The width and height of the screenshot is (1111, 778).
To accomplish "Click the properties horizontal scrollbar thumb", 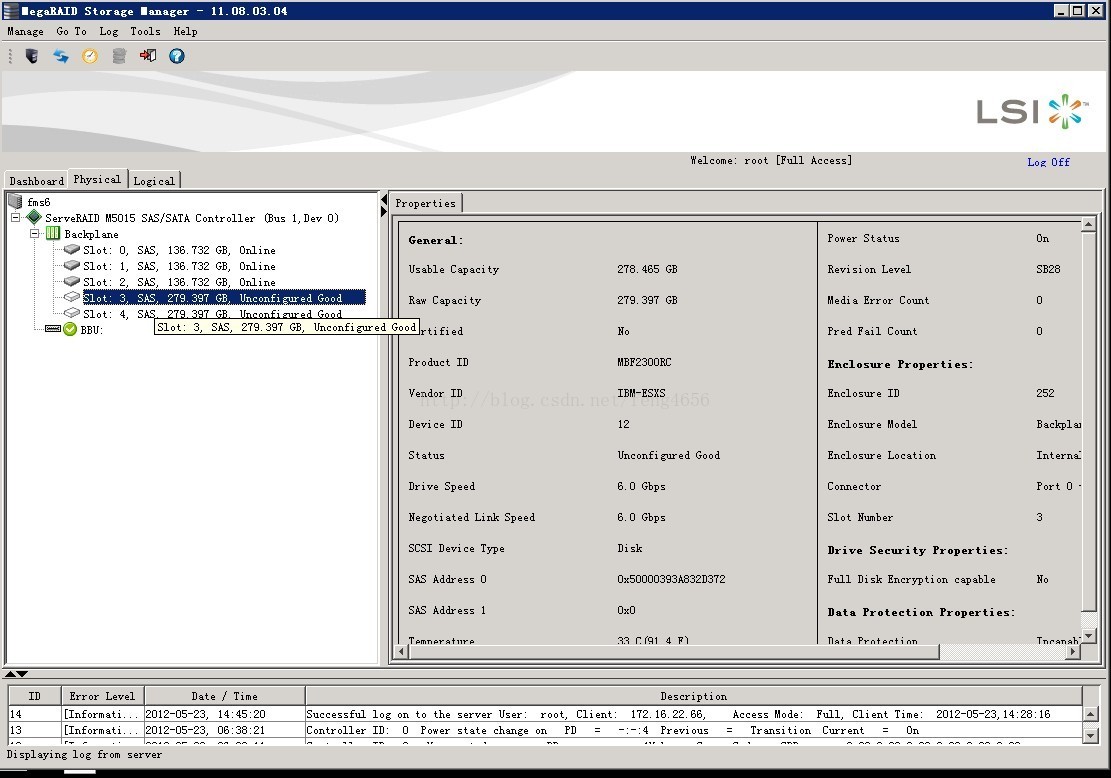I will point(674,651).
